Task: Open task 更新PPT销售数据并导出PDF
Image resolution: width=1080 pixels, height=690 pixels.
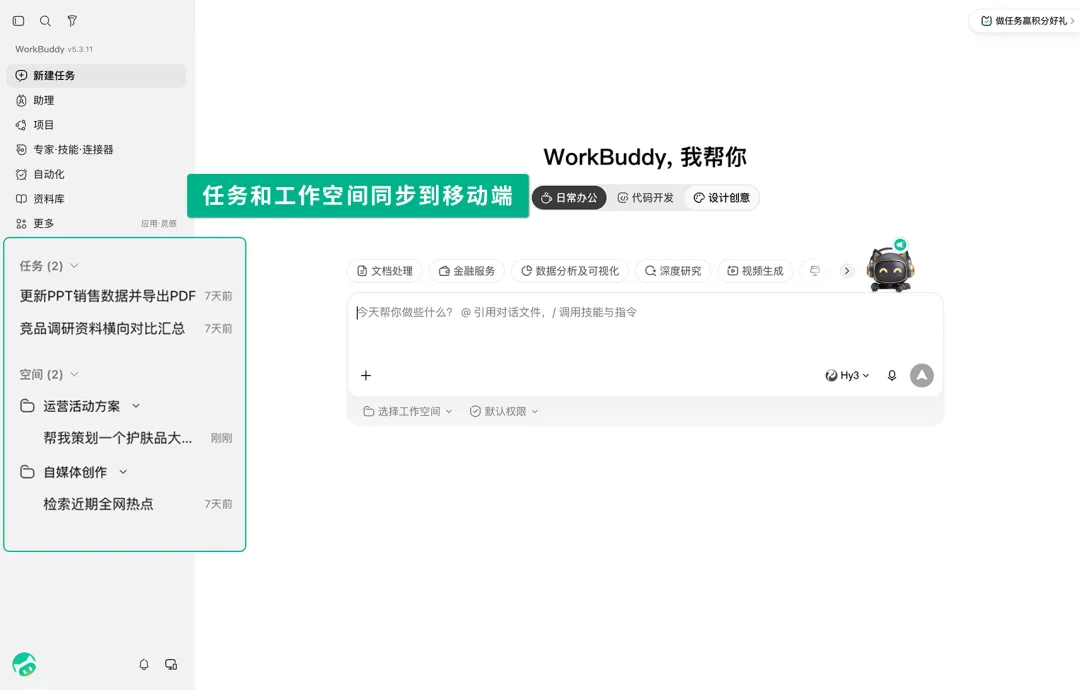Action: 125,296
